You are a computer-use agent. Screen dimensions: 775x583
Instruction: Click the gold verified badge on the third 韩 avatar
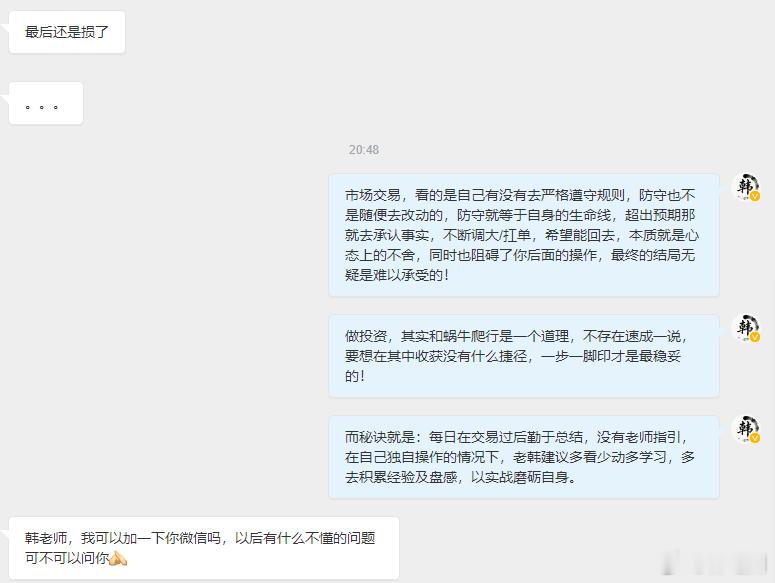pyautogui.click(x=755, y=438)
